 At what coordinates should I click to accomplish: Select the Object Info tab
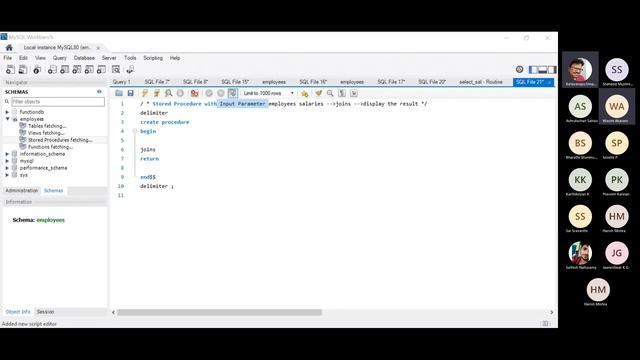pos(18,312)
